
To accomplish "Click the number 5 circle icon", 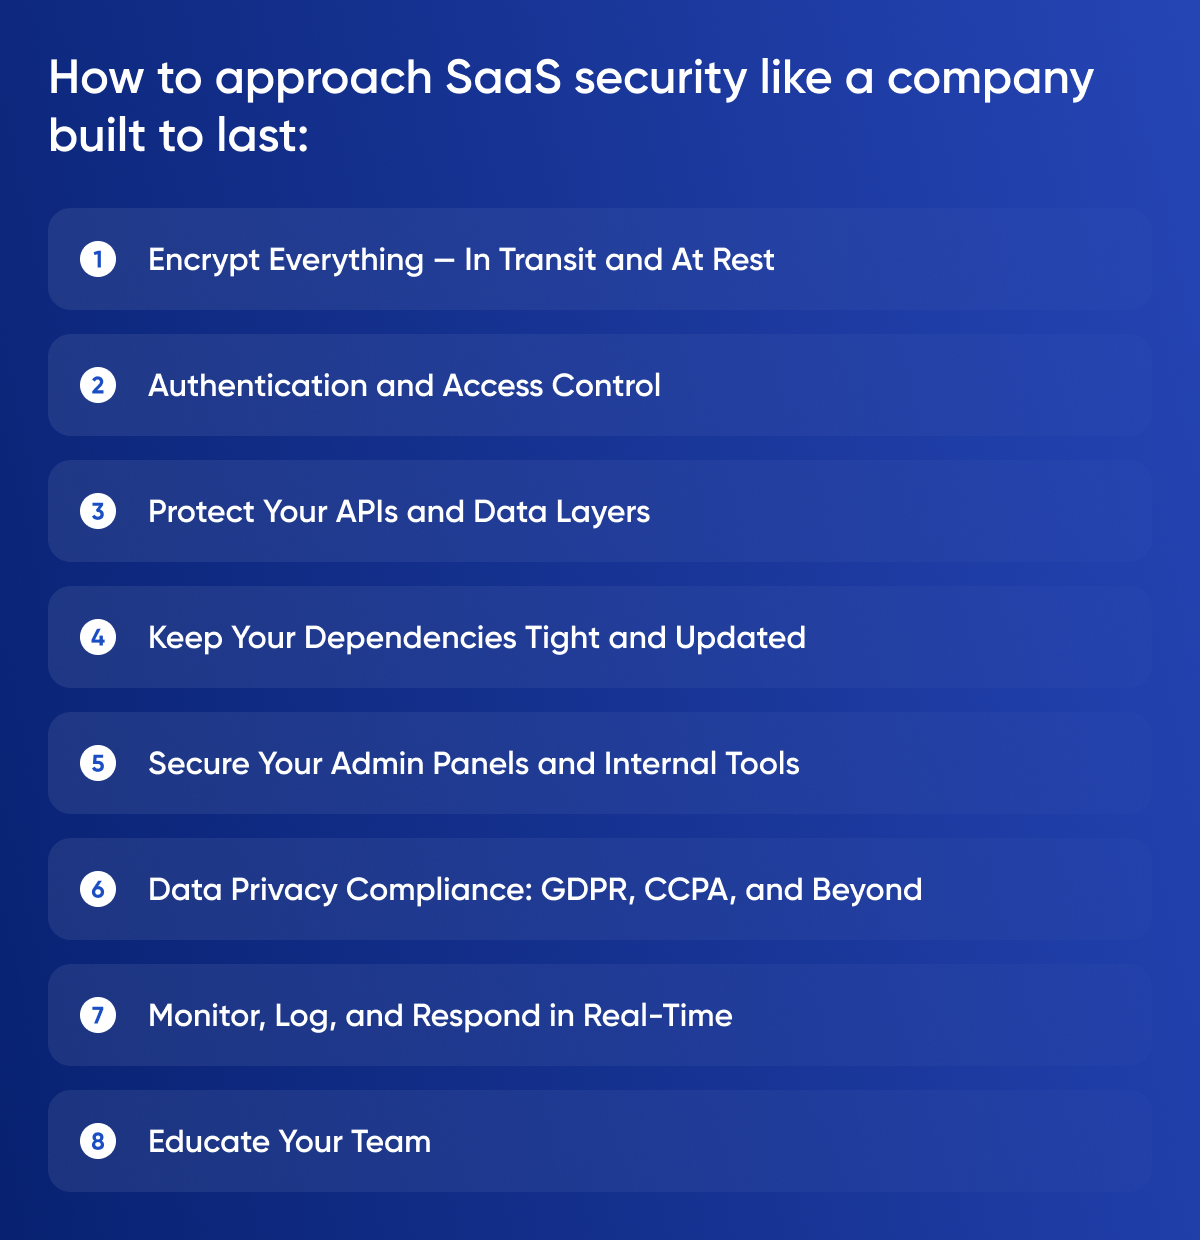I will (x=98, y=764).
